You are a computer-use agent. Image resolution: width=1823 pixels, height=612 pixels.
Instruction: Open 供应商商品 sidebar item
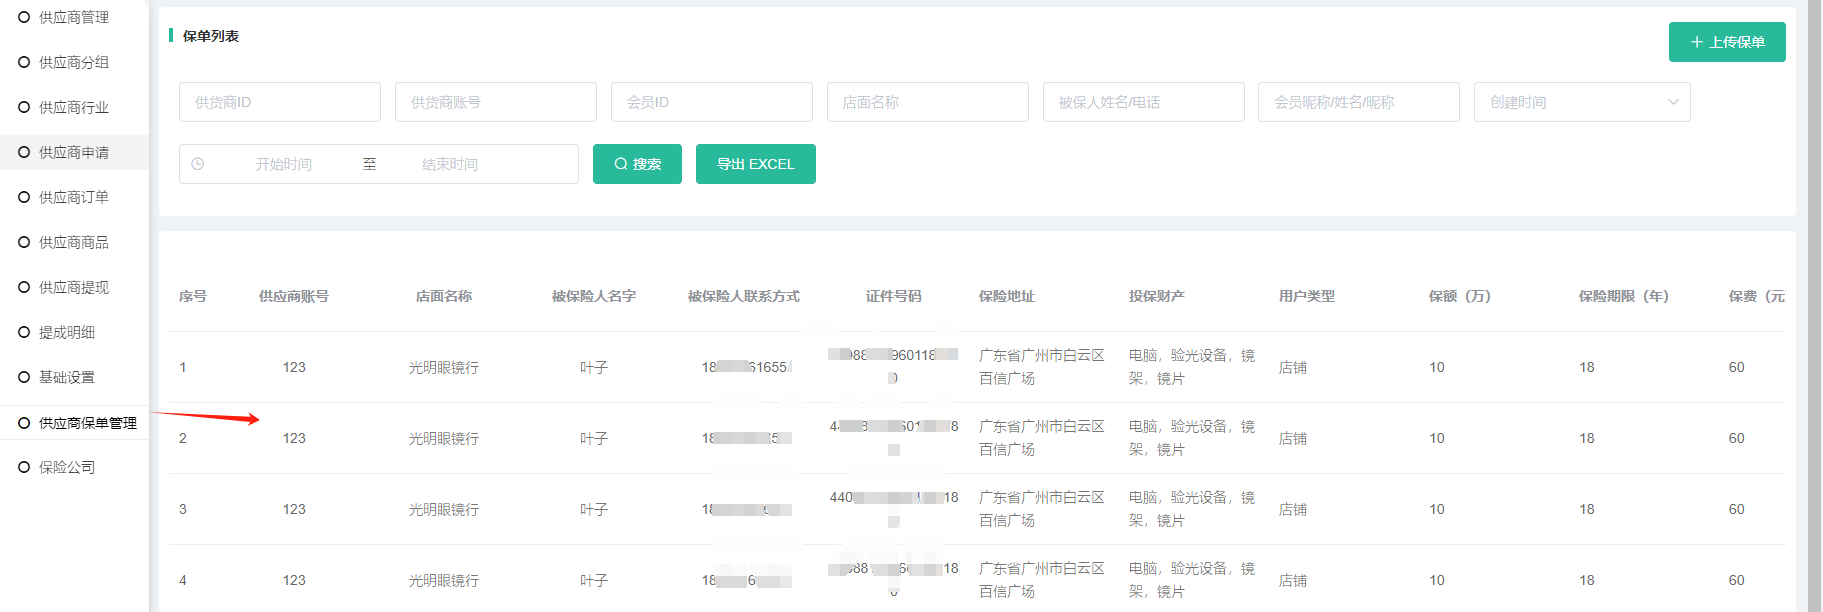pyautogui.click(x=73, y=242)
